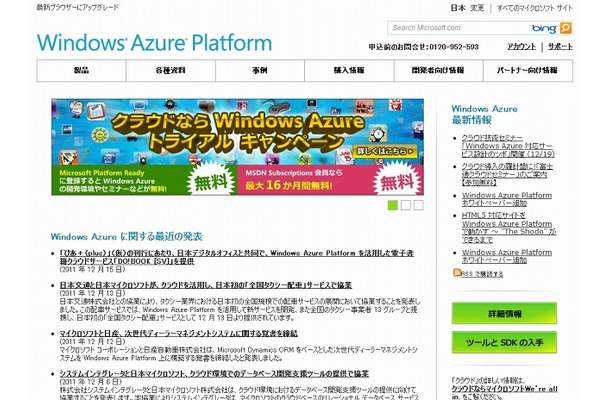Focus the Search Microsoft.com field
Image resolution: width=610 pixels, height=400 pixels.
click(459, 28)
